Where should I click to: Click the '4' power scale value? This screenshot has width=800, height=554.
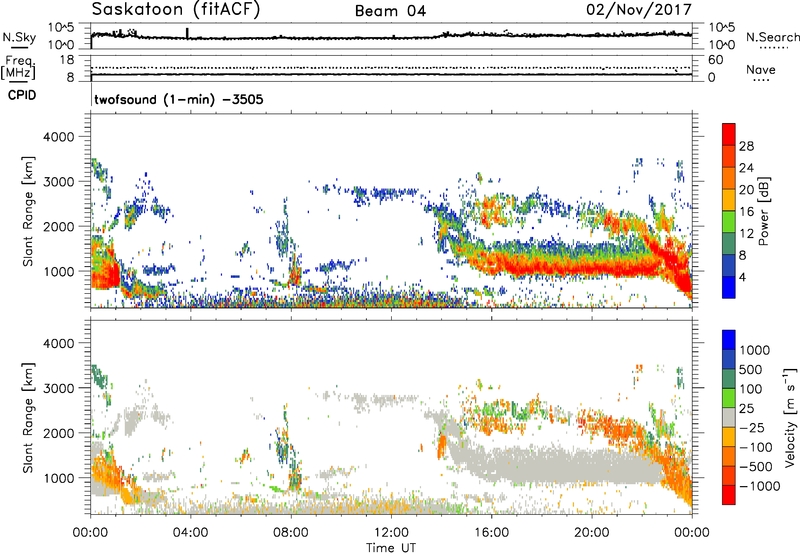tap(742, 277)
